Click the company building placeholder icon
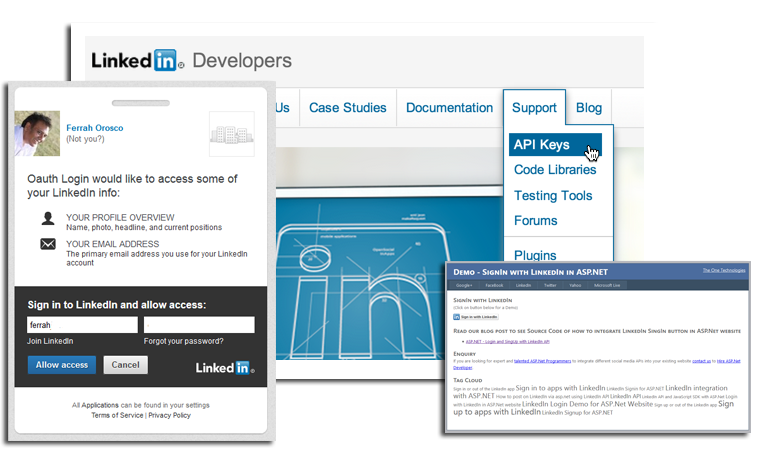The image size is (764, 463). [231, 134]
